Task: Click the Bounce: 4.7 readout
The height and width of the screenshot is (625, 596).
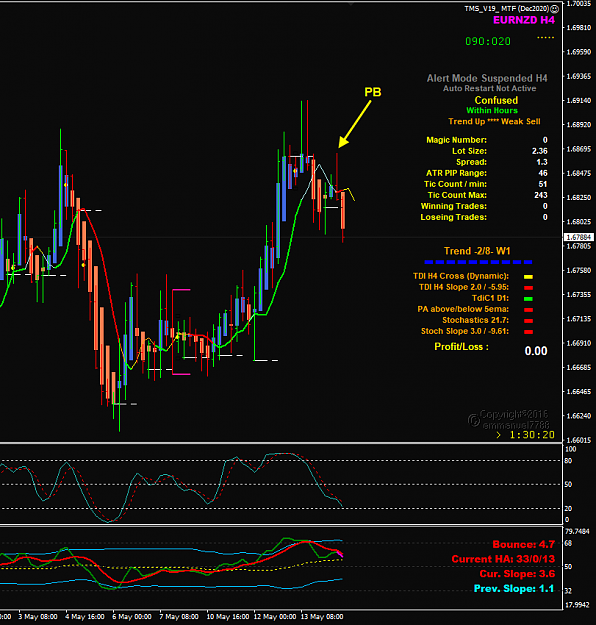Action: tap(523, 544)
